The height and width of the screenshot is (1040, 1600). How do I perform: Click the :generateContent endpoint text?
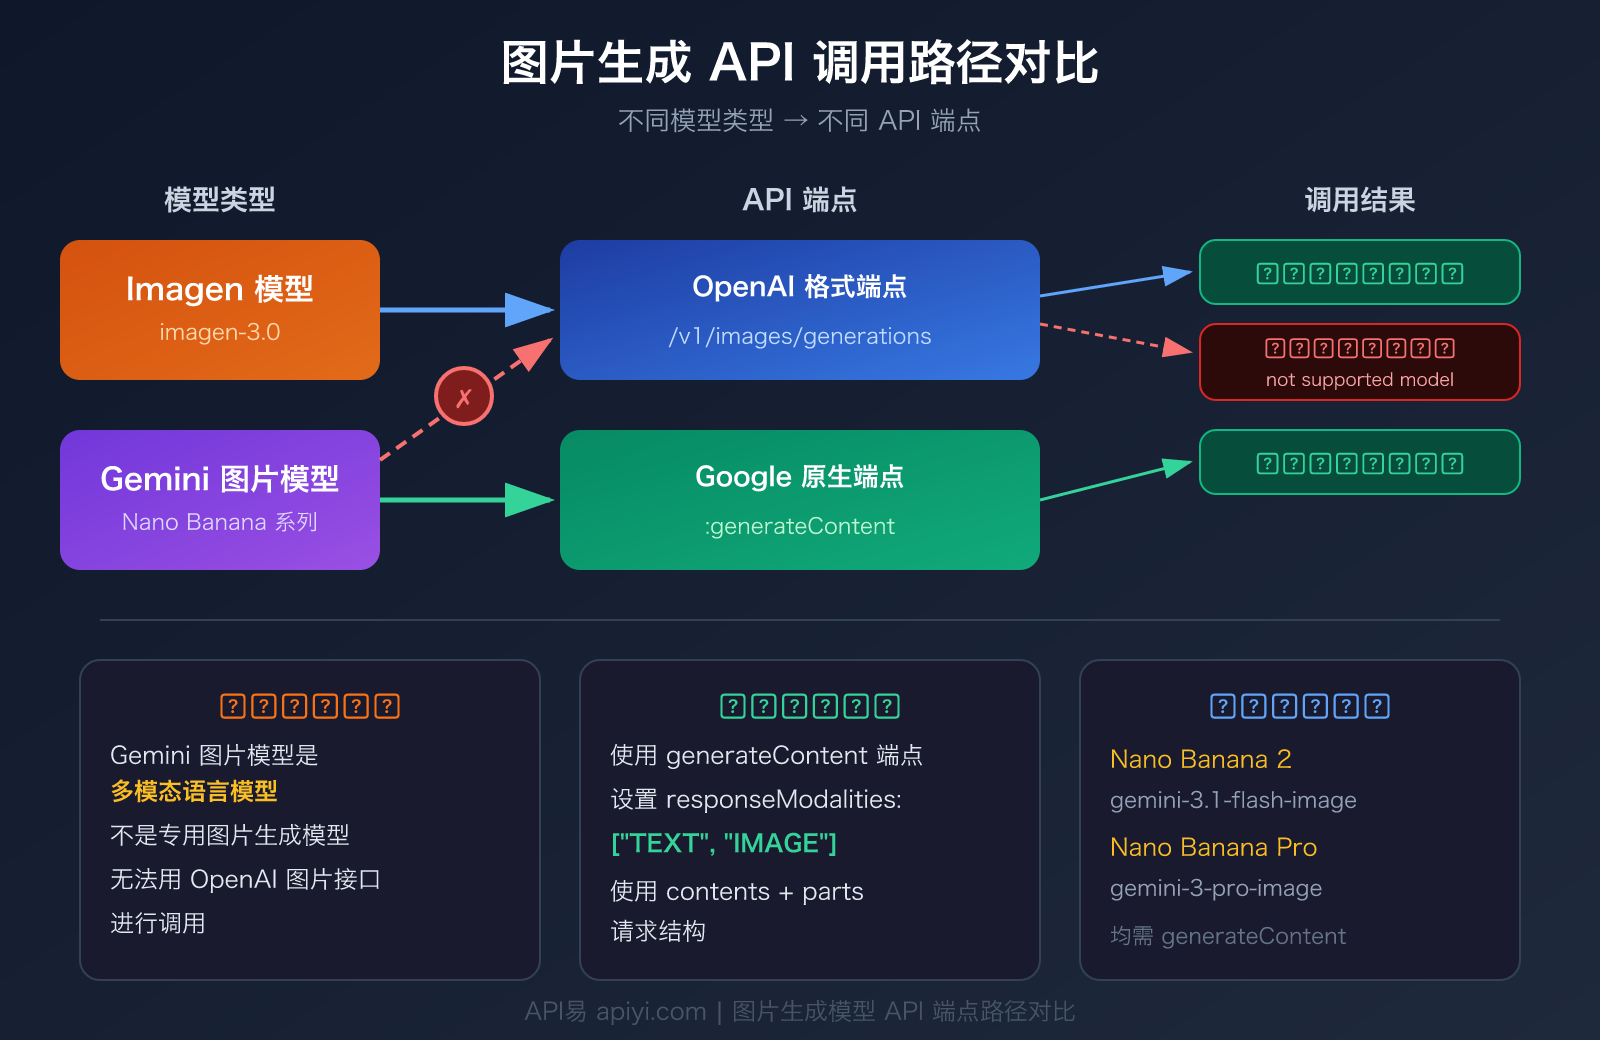coord(798,526)
